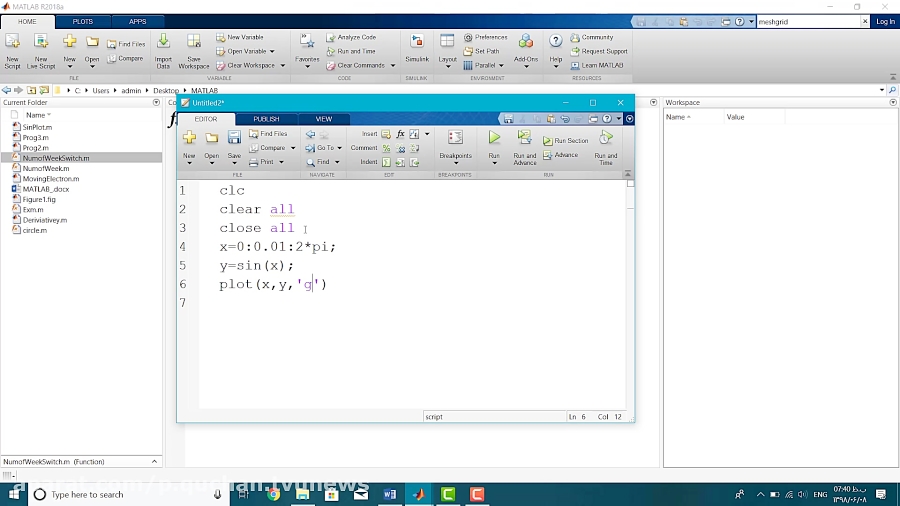Click the Run and Time icon
The height and width of the screenshot is (506, 900).
606,139
